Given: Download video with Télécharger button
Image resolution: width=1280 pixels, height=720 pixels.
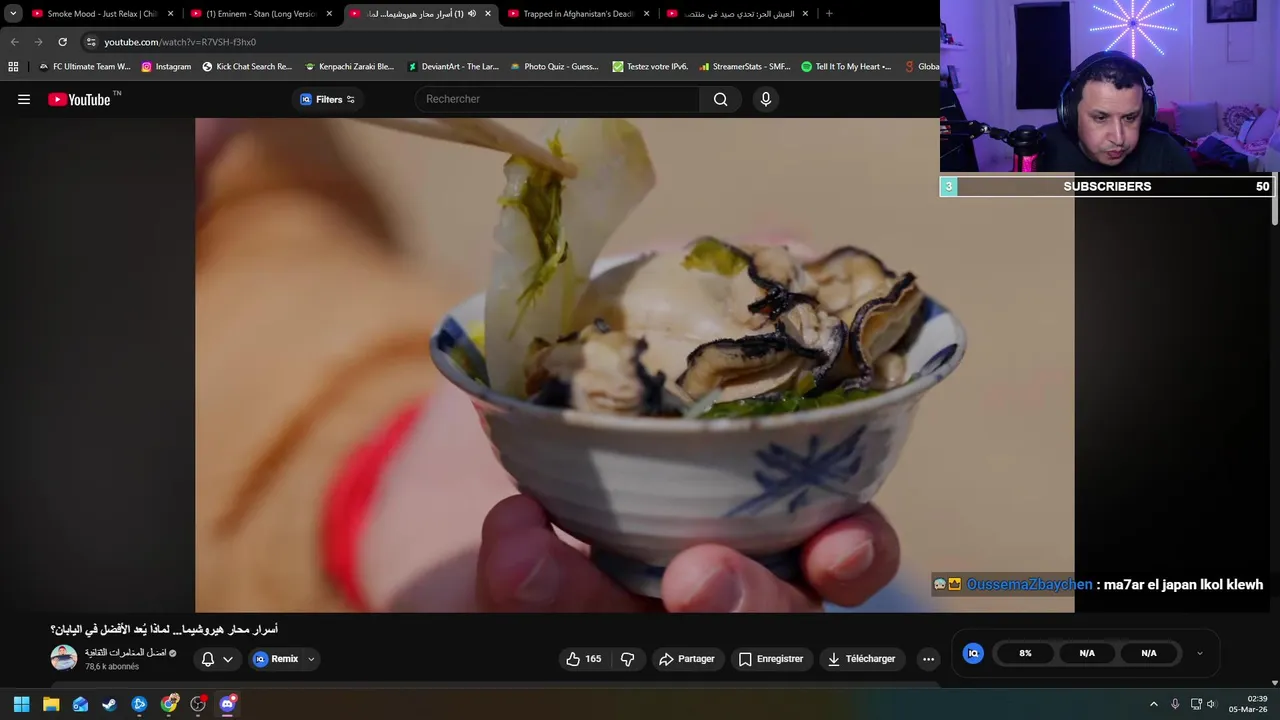Looking at the screenshot, I should (861, 659).
